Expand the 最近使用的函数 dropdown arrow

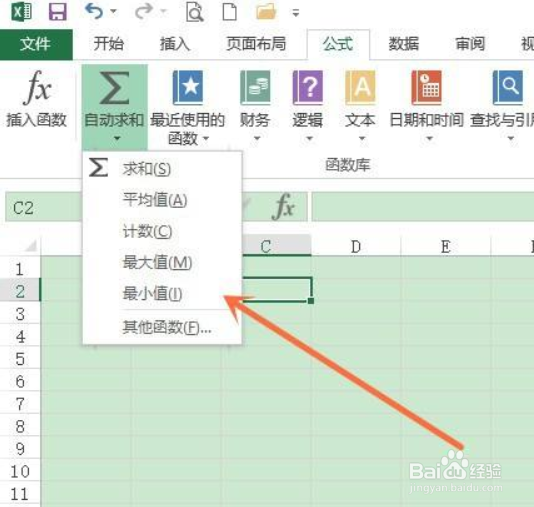coord(205,139)
